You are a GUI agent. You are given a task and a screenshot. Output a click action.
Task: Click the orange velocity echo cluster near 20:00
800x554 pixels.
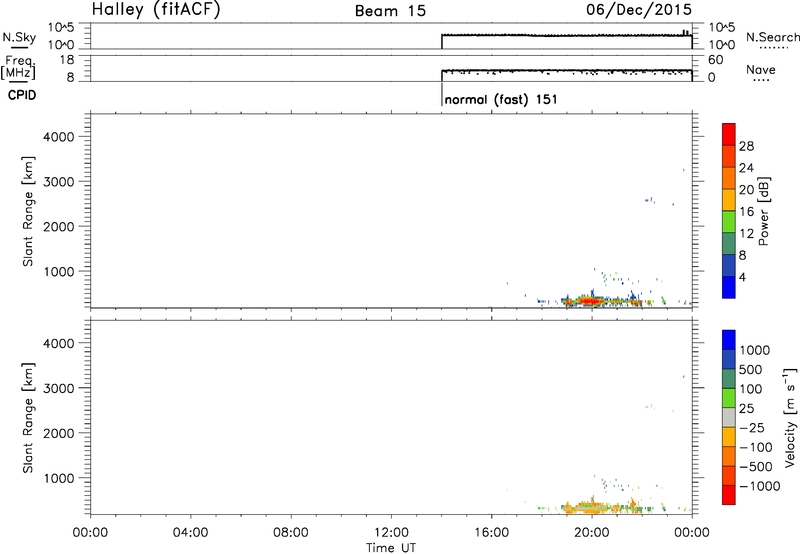pyautogui.click(x=590, y=508)
